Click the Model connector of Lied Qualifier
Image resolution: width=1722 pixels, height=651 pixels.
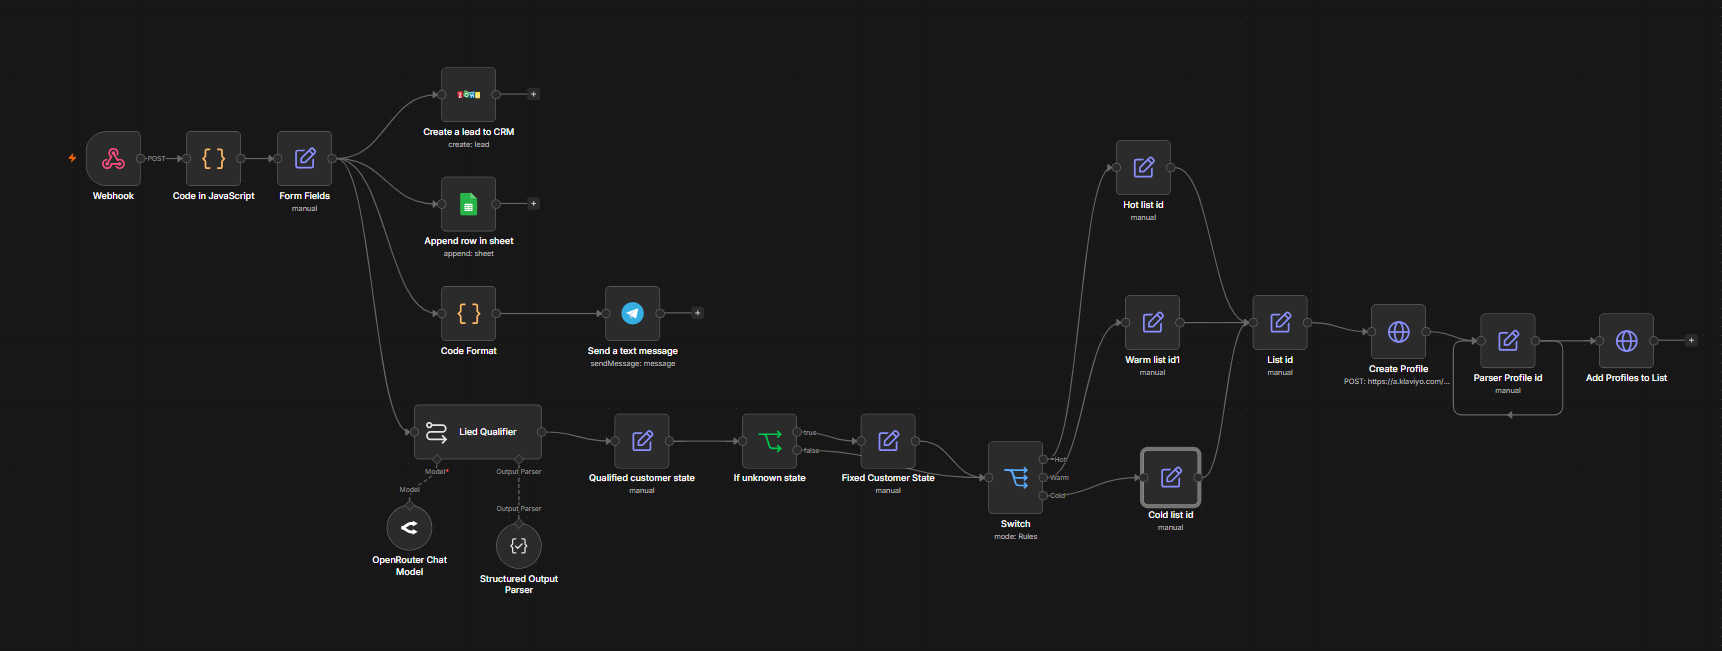point(436,460)
